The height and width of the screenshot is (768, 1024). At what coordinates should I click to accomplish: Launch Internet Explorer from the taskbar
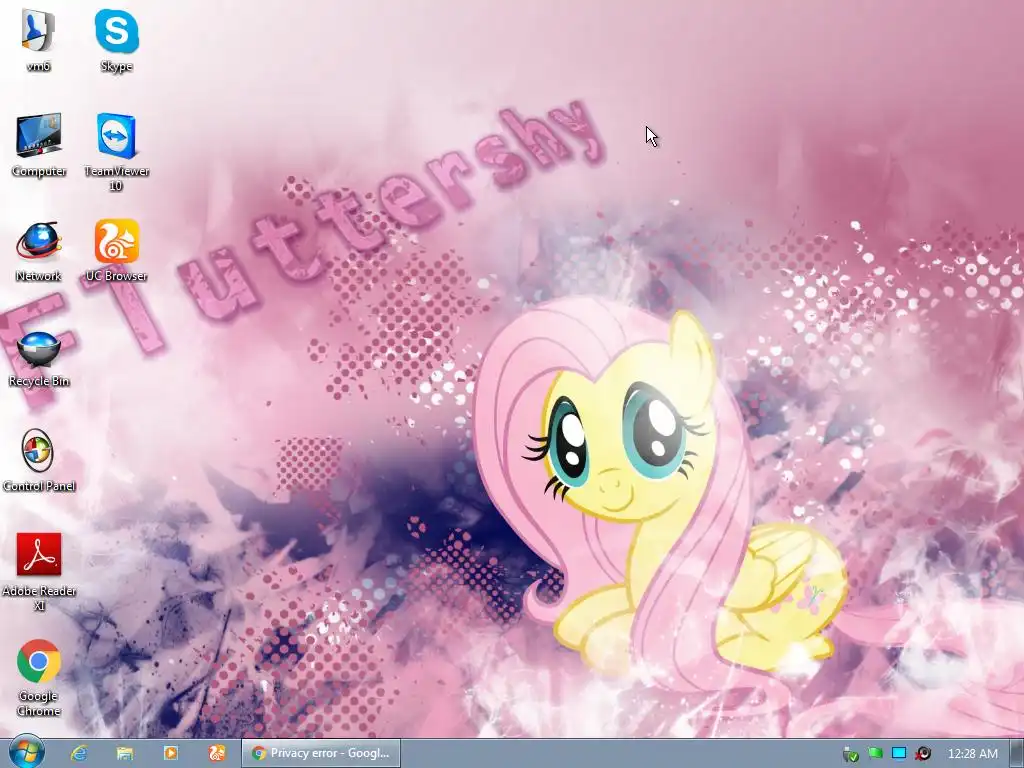pyautogui.click(x=79, y=754)
